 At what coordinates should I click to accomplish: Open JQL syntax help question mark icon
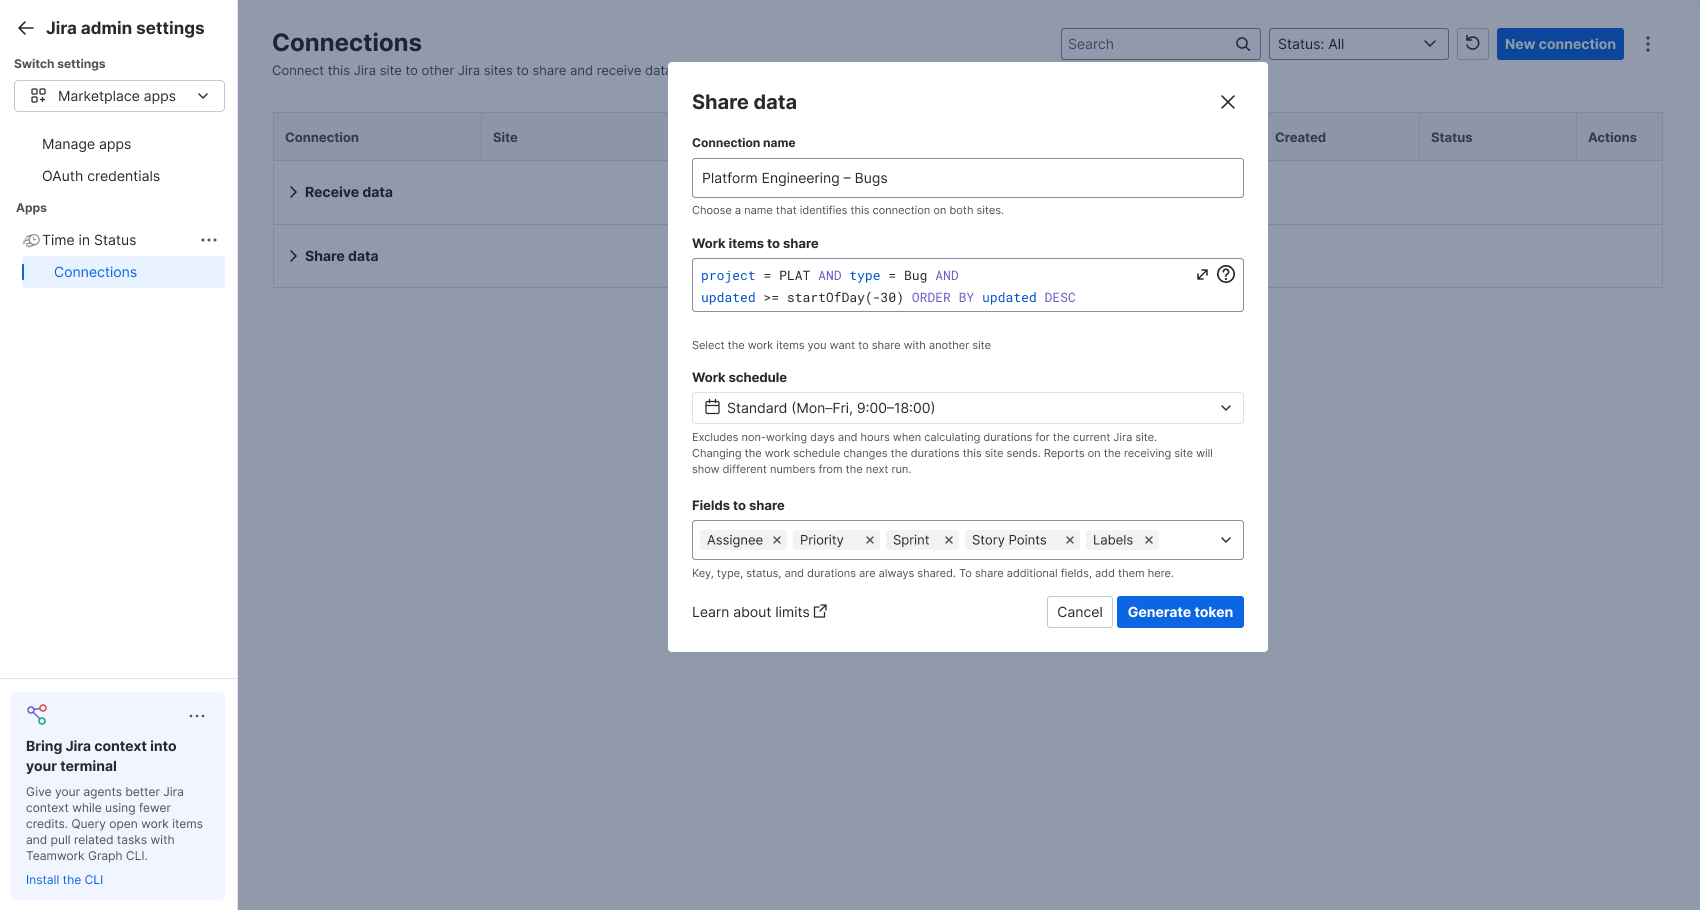(x=1226, y=274)
